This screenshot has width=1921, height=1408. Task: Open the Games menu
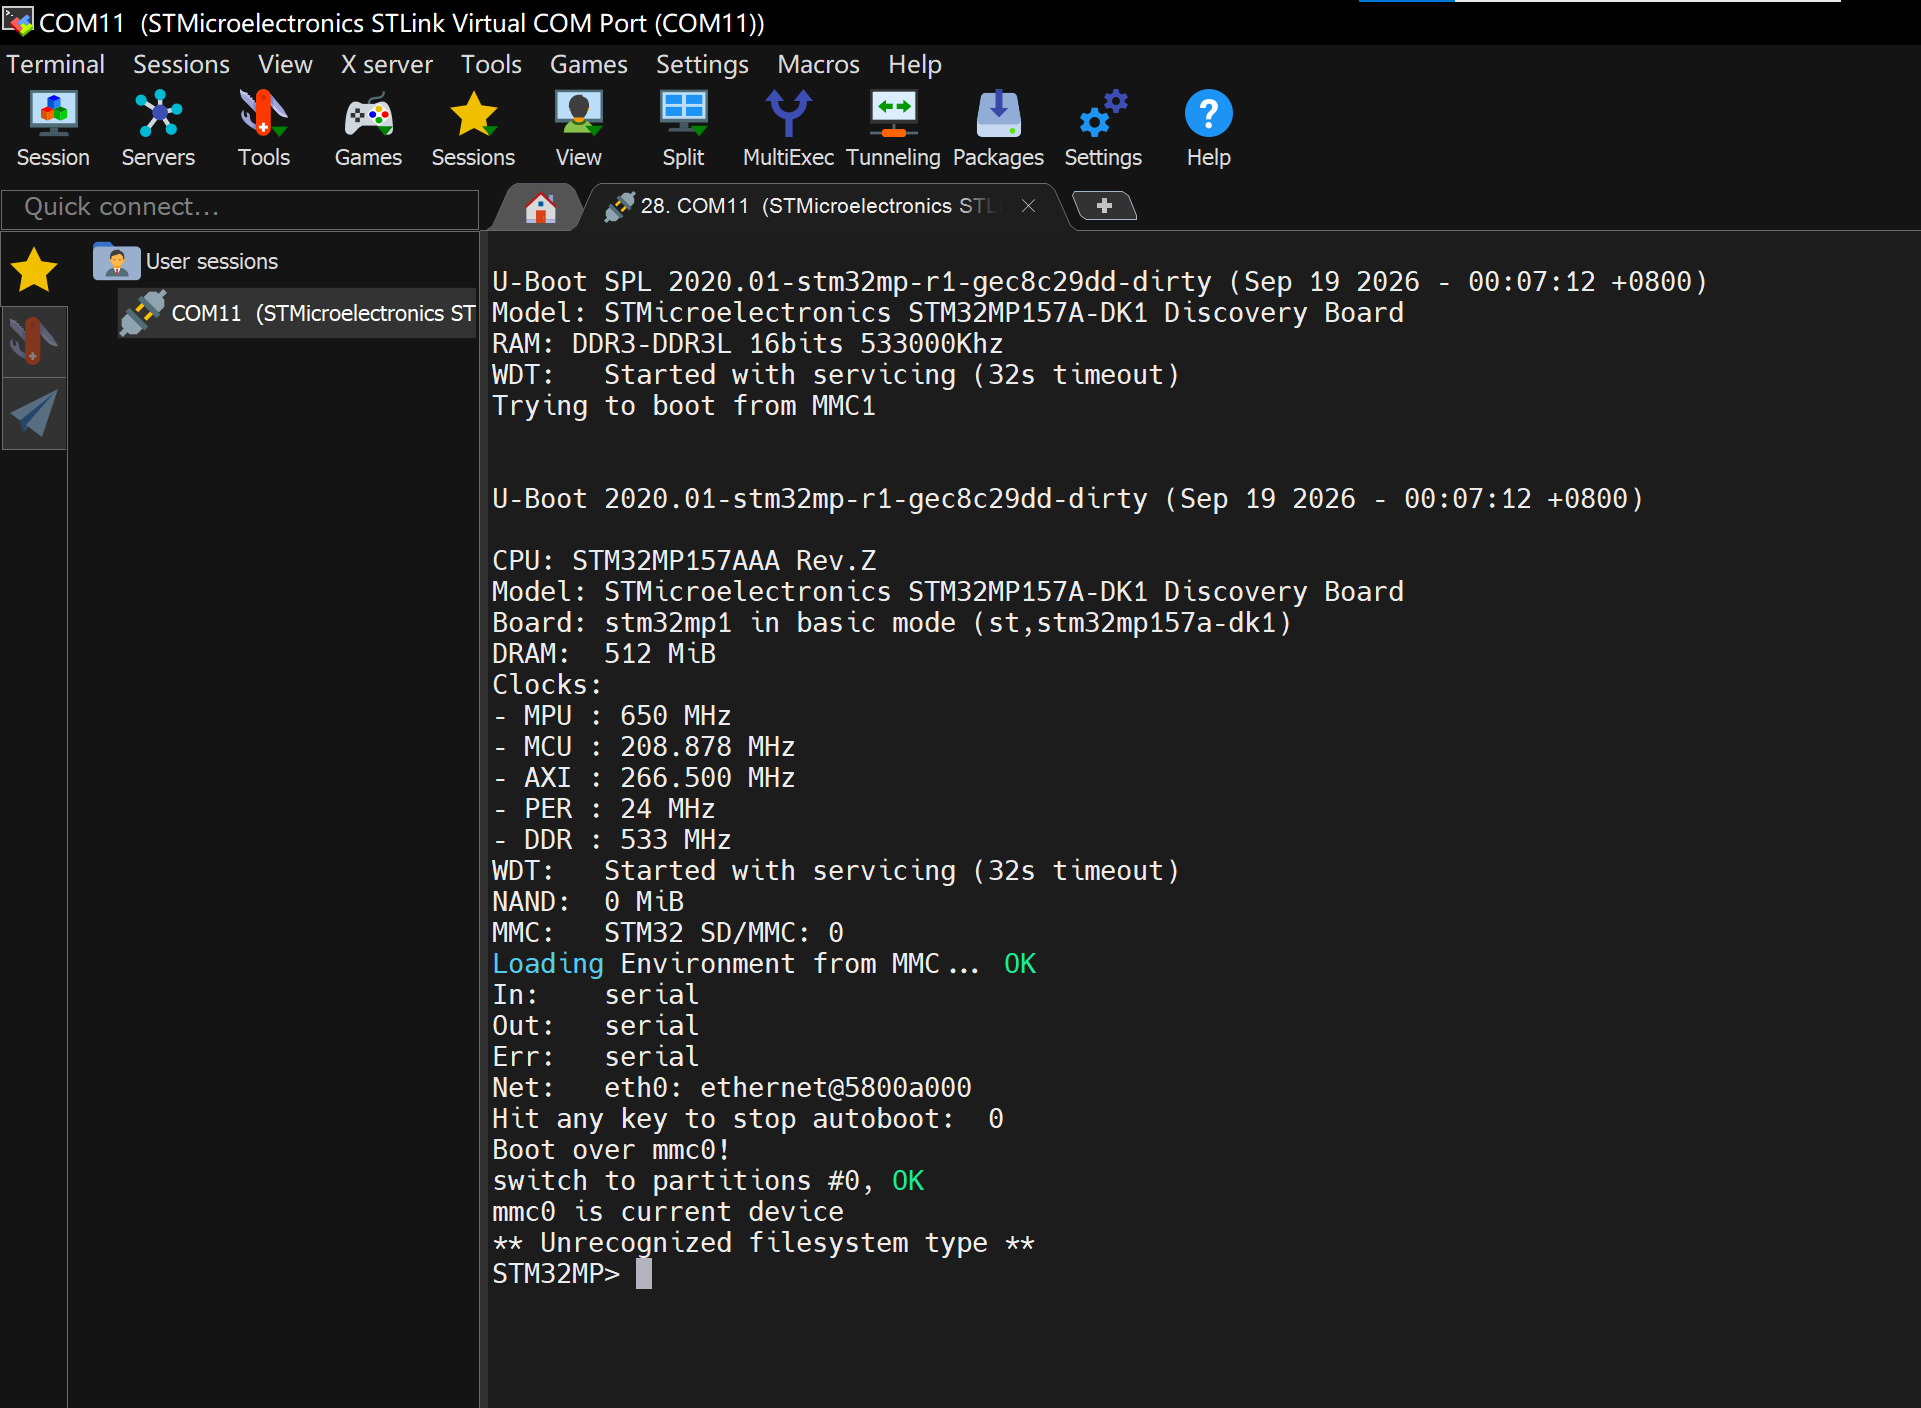coord(588,64)
